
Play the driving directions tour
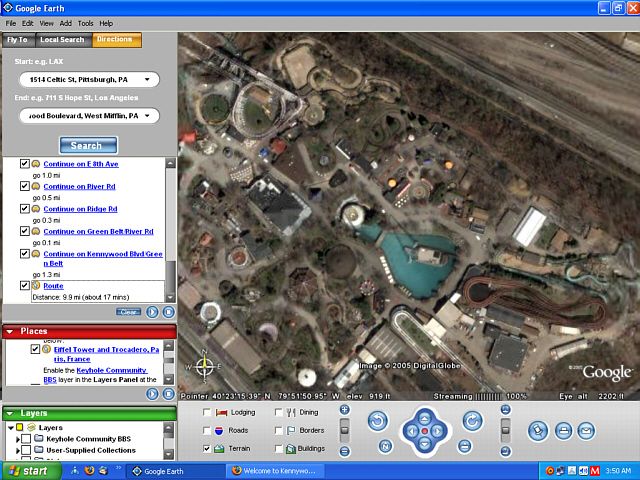(x=152, y=312)
